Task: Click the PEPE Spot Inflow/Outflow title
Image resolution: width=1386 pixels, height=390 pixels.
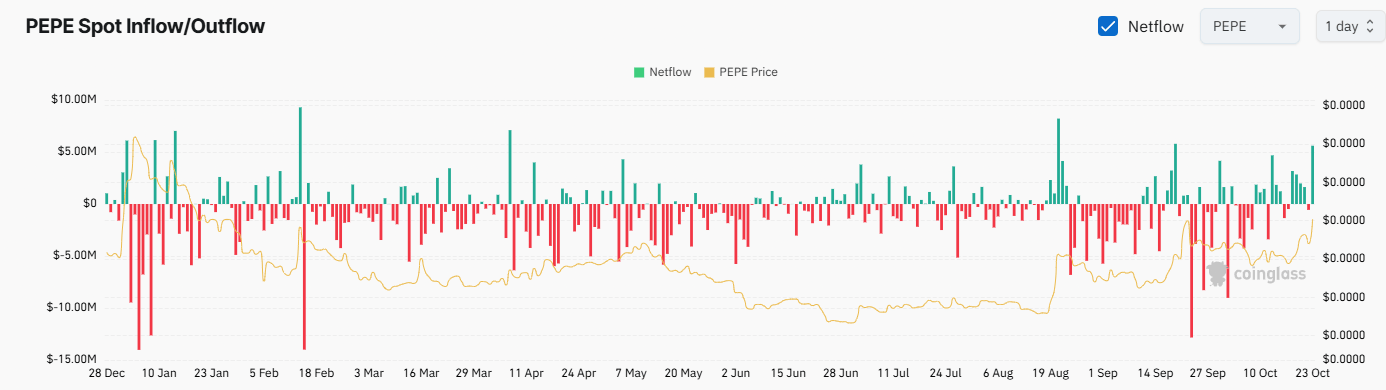Action: tap(145, 27)
